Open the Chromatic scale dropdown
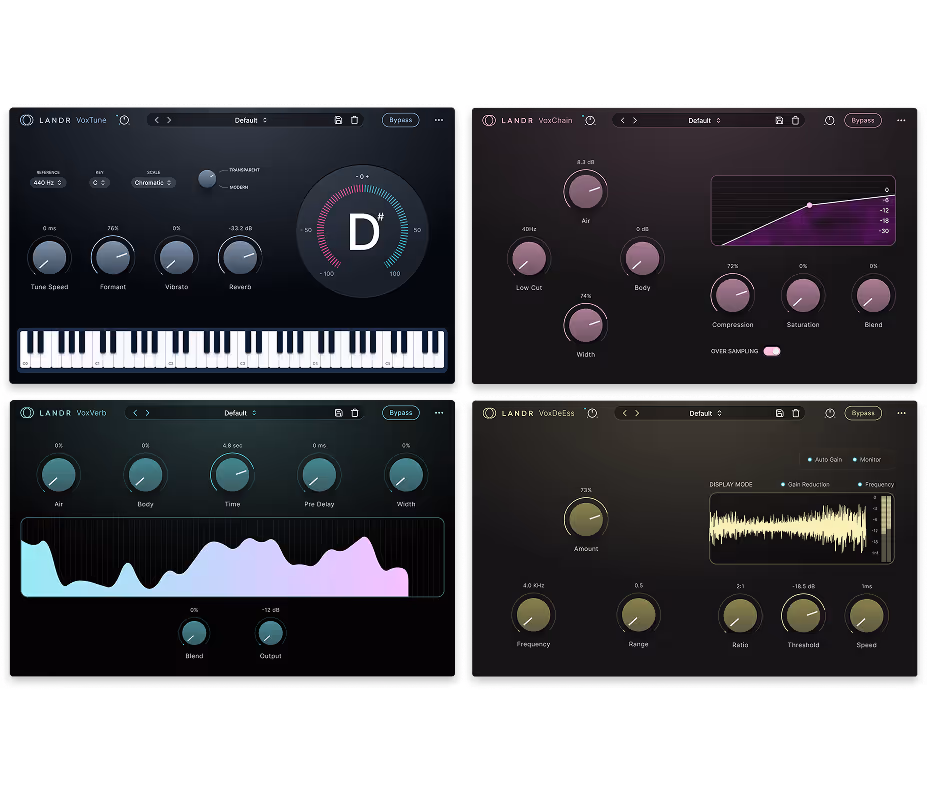Viewport: 927px width, 785px height. pyautogui.click(x=153, y=183)
